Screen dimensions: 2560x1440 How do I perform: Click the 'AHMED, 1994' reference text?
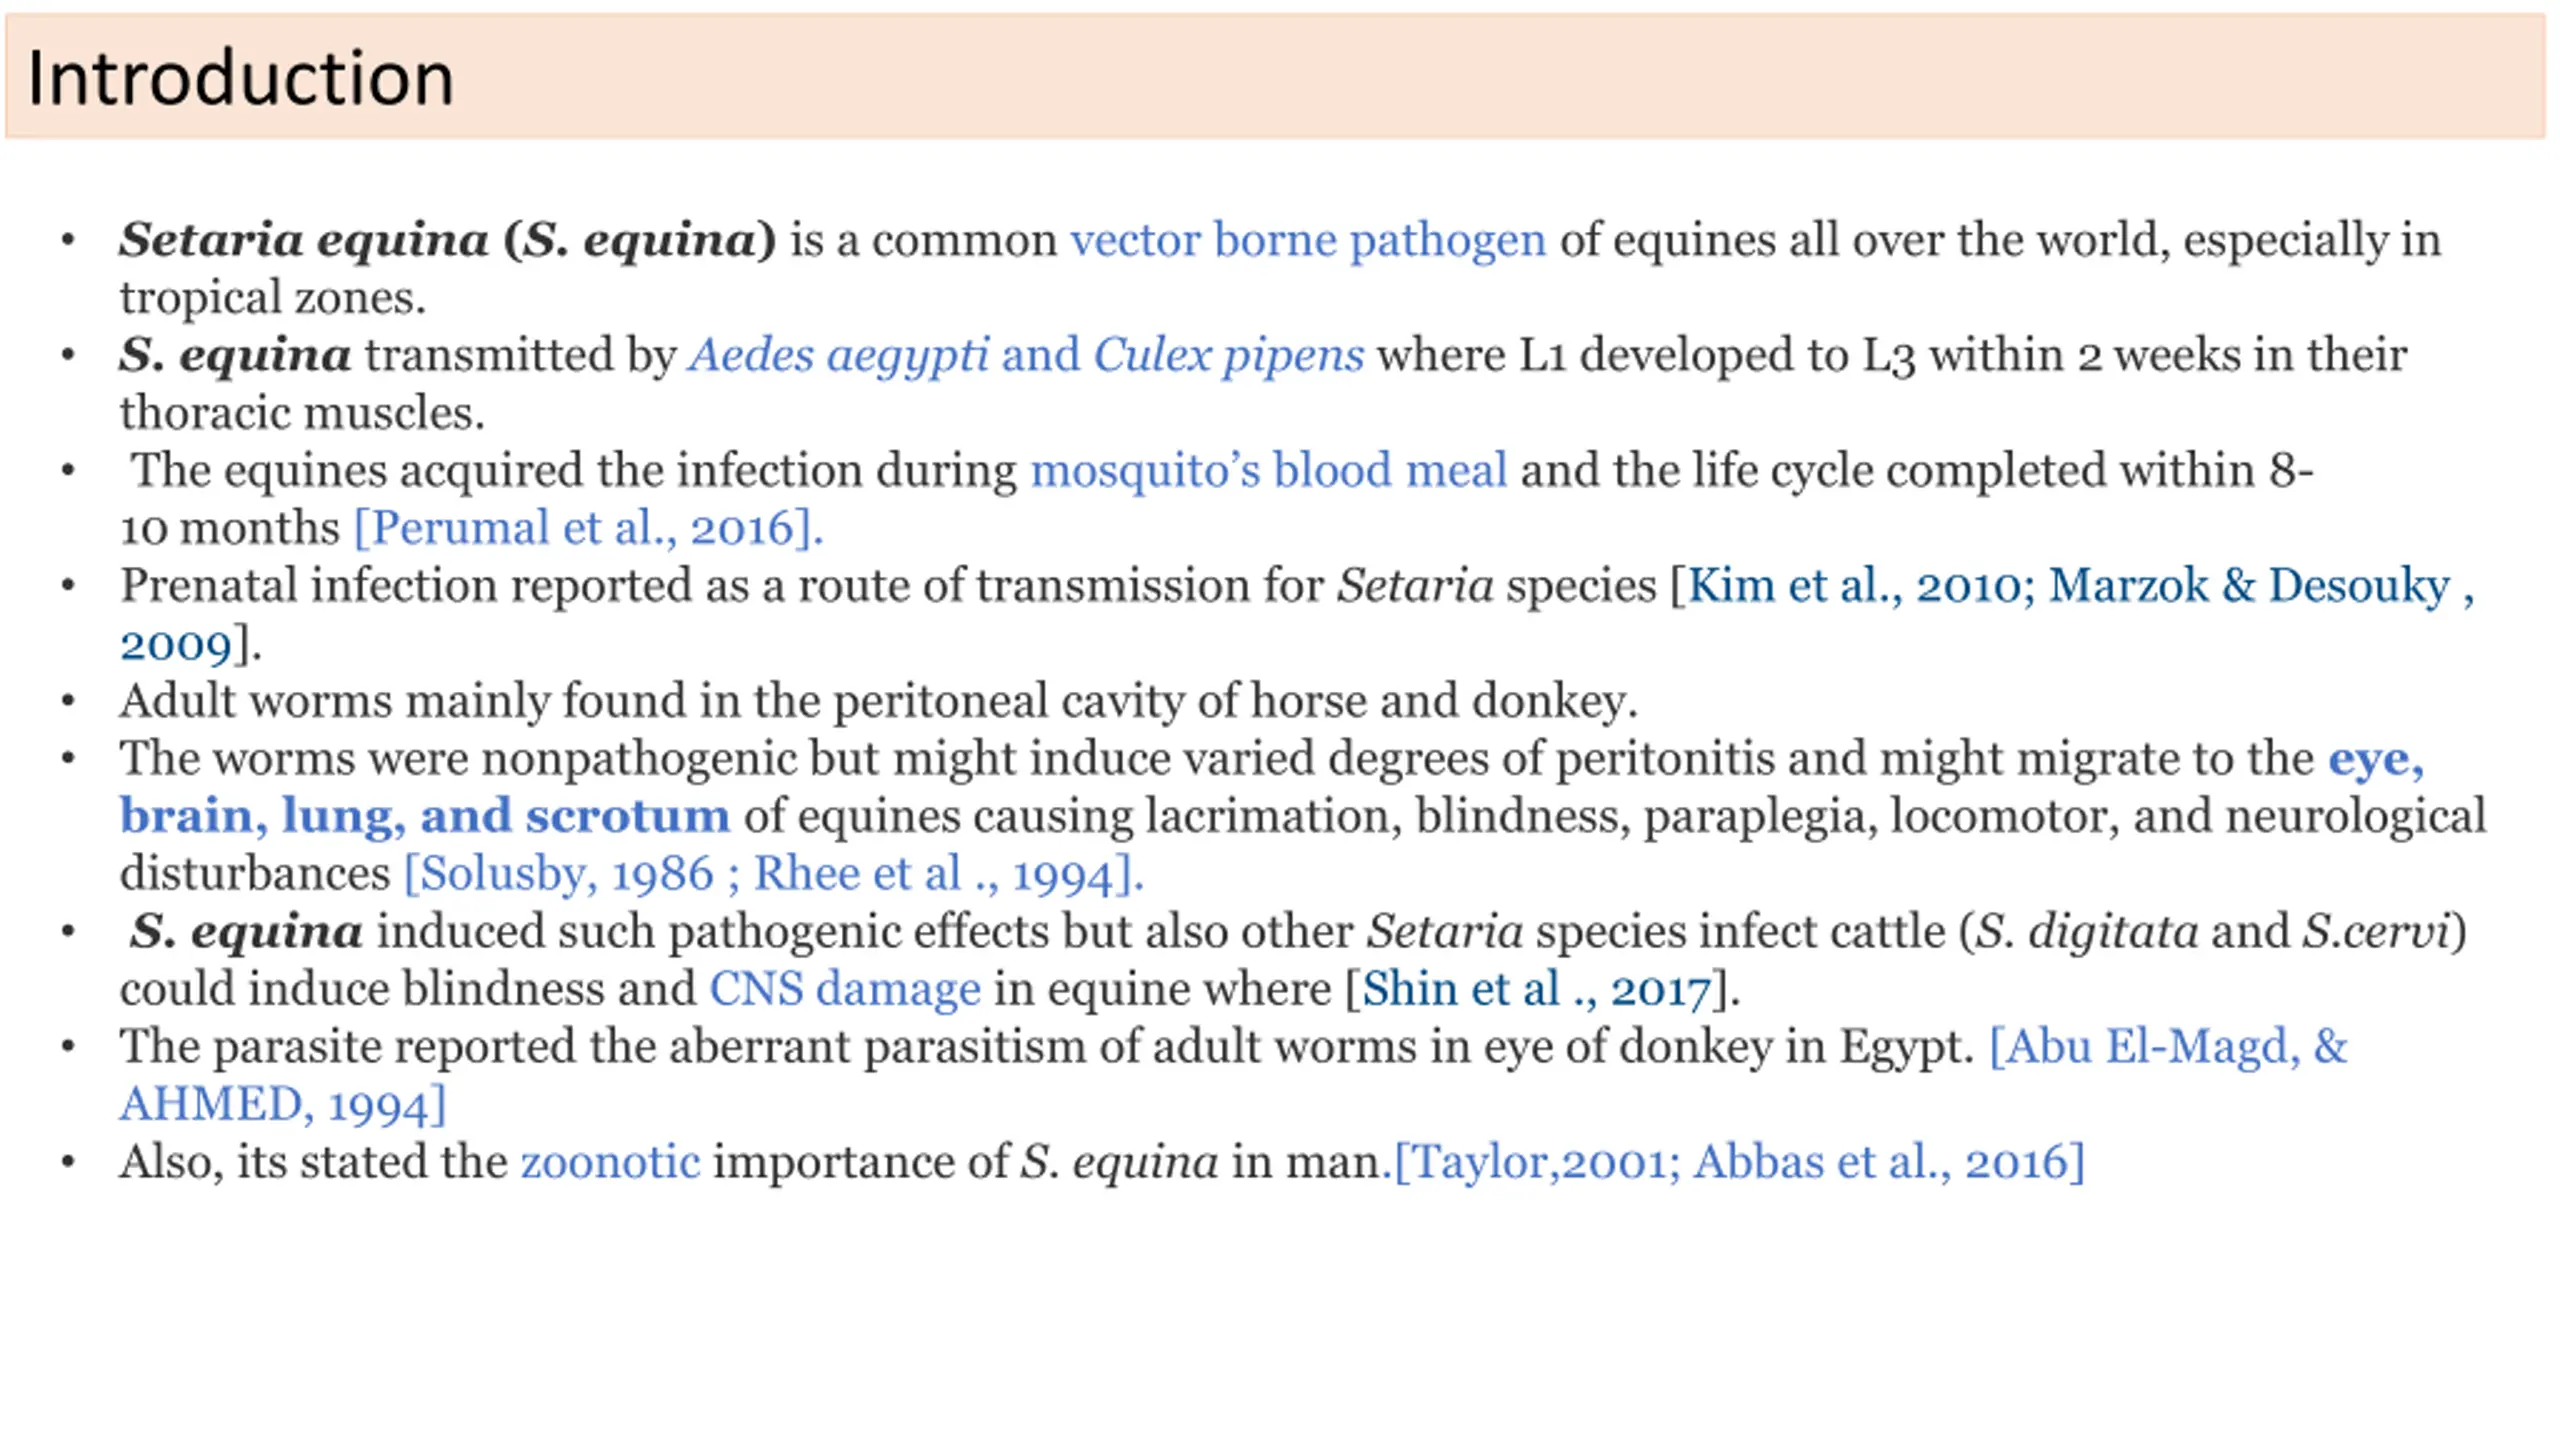[283, 1105]
